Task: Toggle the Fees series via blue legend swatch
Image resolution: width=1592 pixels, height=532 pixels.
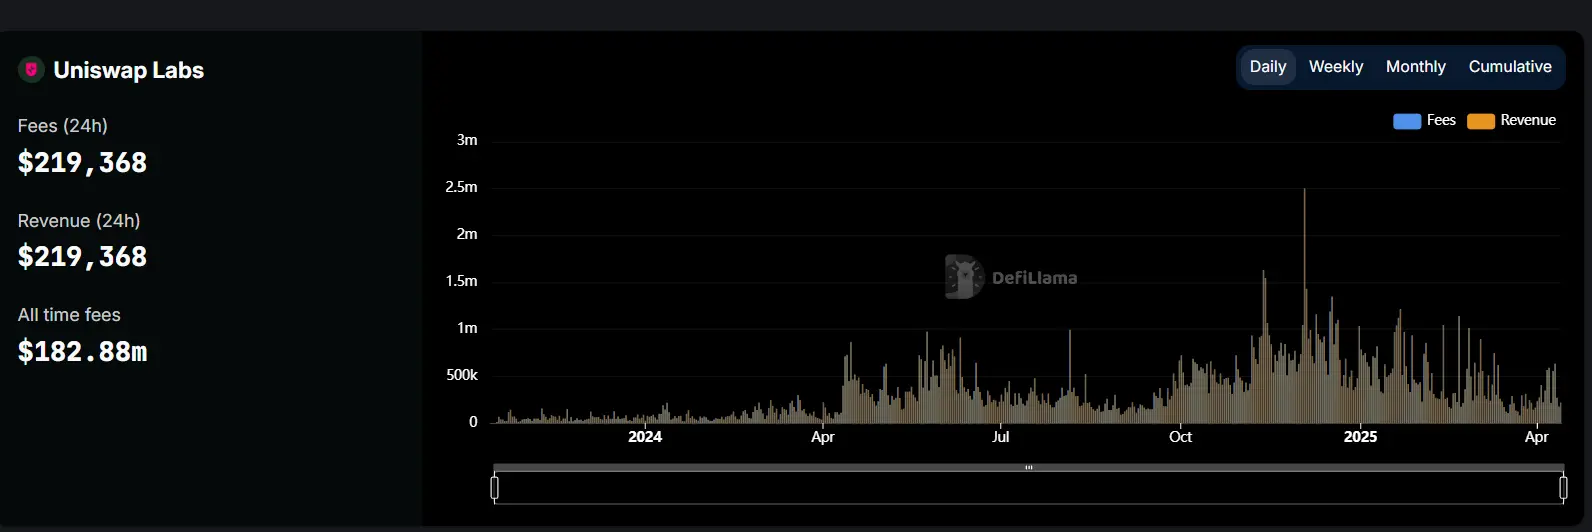Action: [1406, 121]
